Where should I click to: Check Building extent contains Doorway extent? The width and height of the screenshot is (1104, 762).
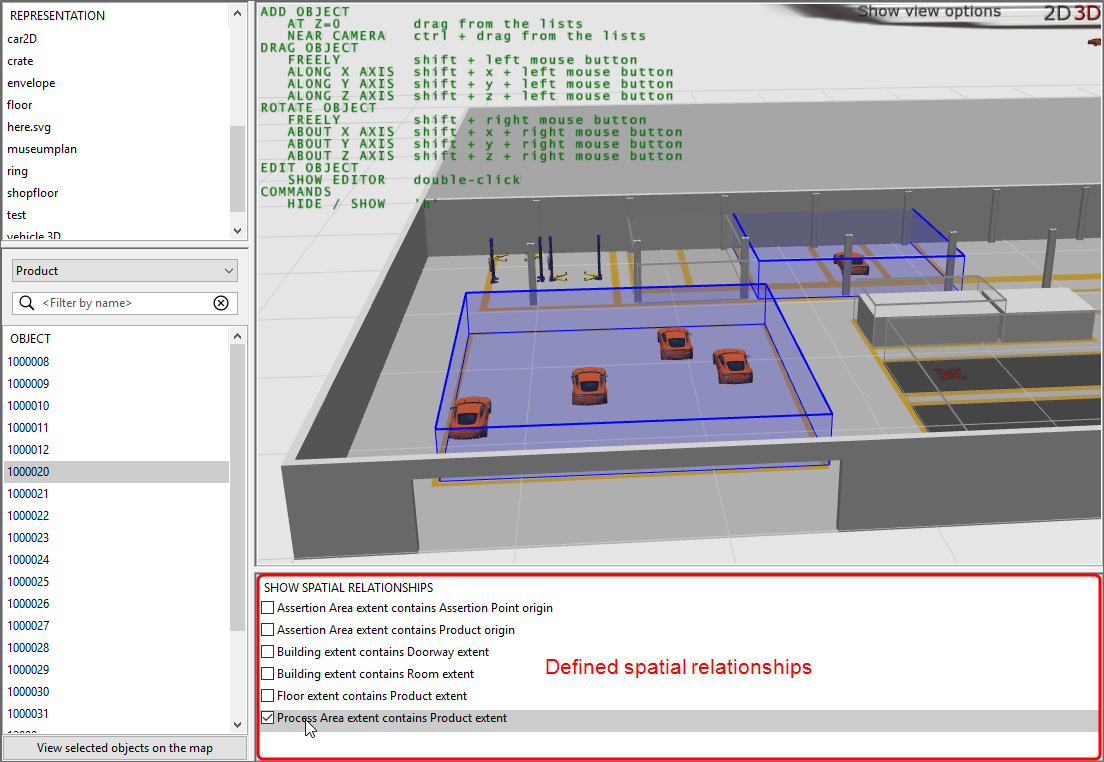pos(268,651)
